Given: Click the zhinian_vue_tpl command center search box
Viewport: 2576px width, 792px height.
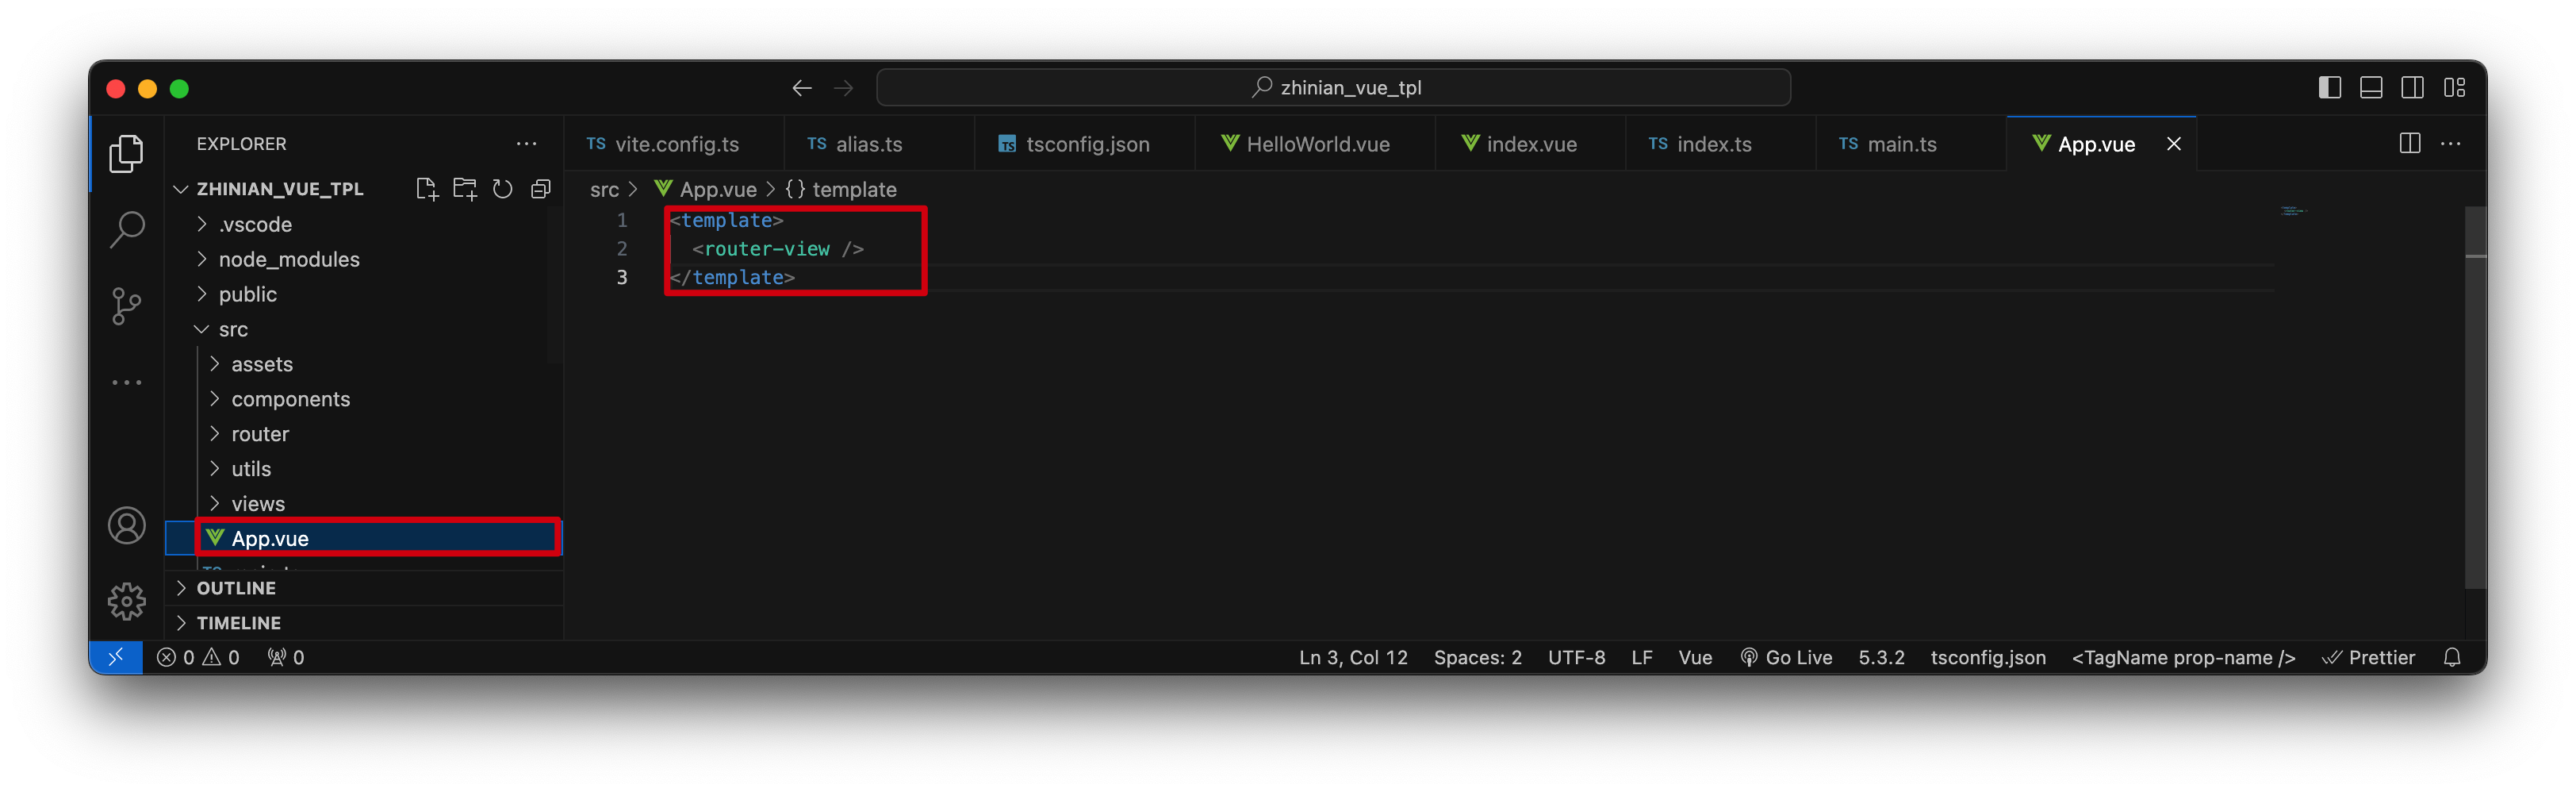Looking at the screenshot, I should [1333, 88].
